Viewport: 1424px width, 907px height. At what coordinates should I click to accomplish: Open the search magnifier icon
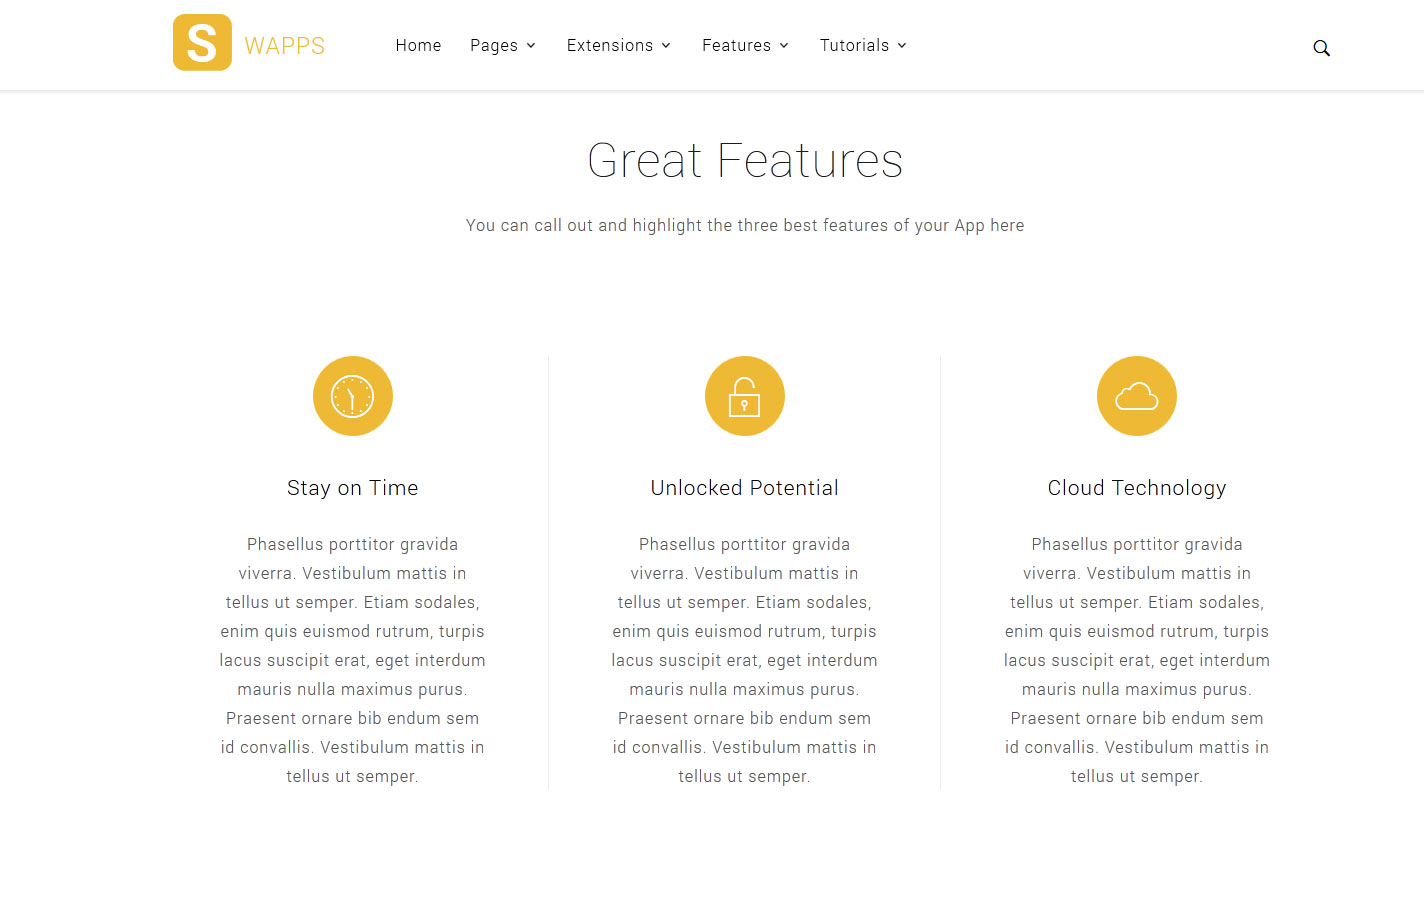(1321, 48)
